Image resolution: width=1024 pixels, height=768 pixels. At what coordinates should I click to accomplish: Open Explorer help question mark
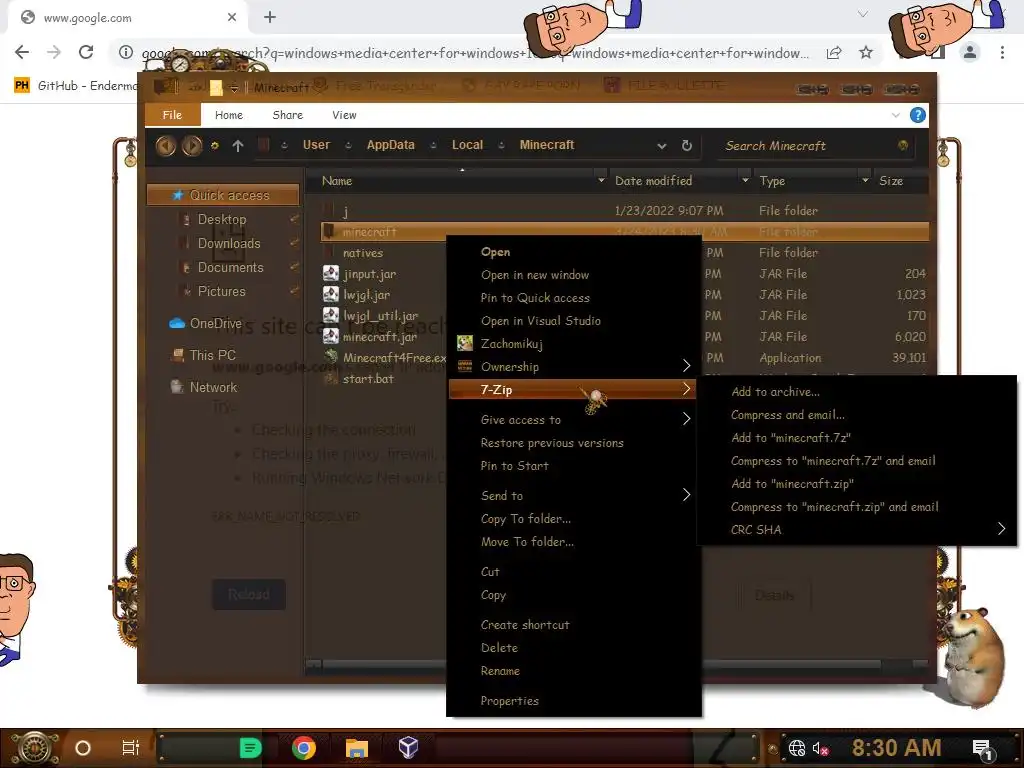click(918, 116)
